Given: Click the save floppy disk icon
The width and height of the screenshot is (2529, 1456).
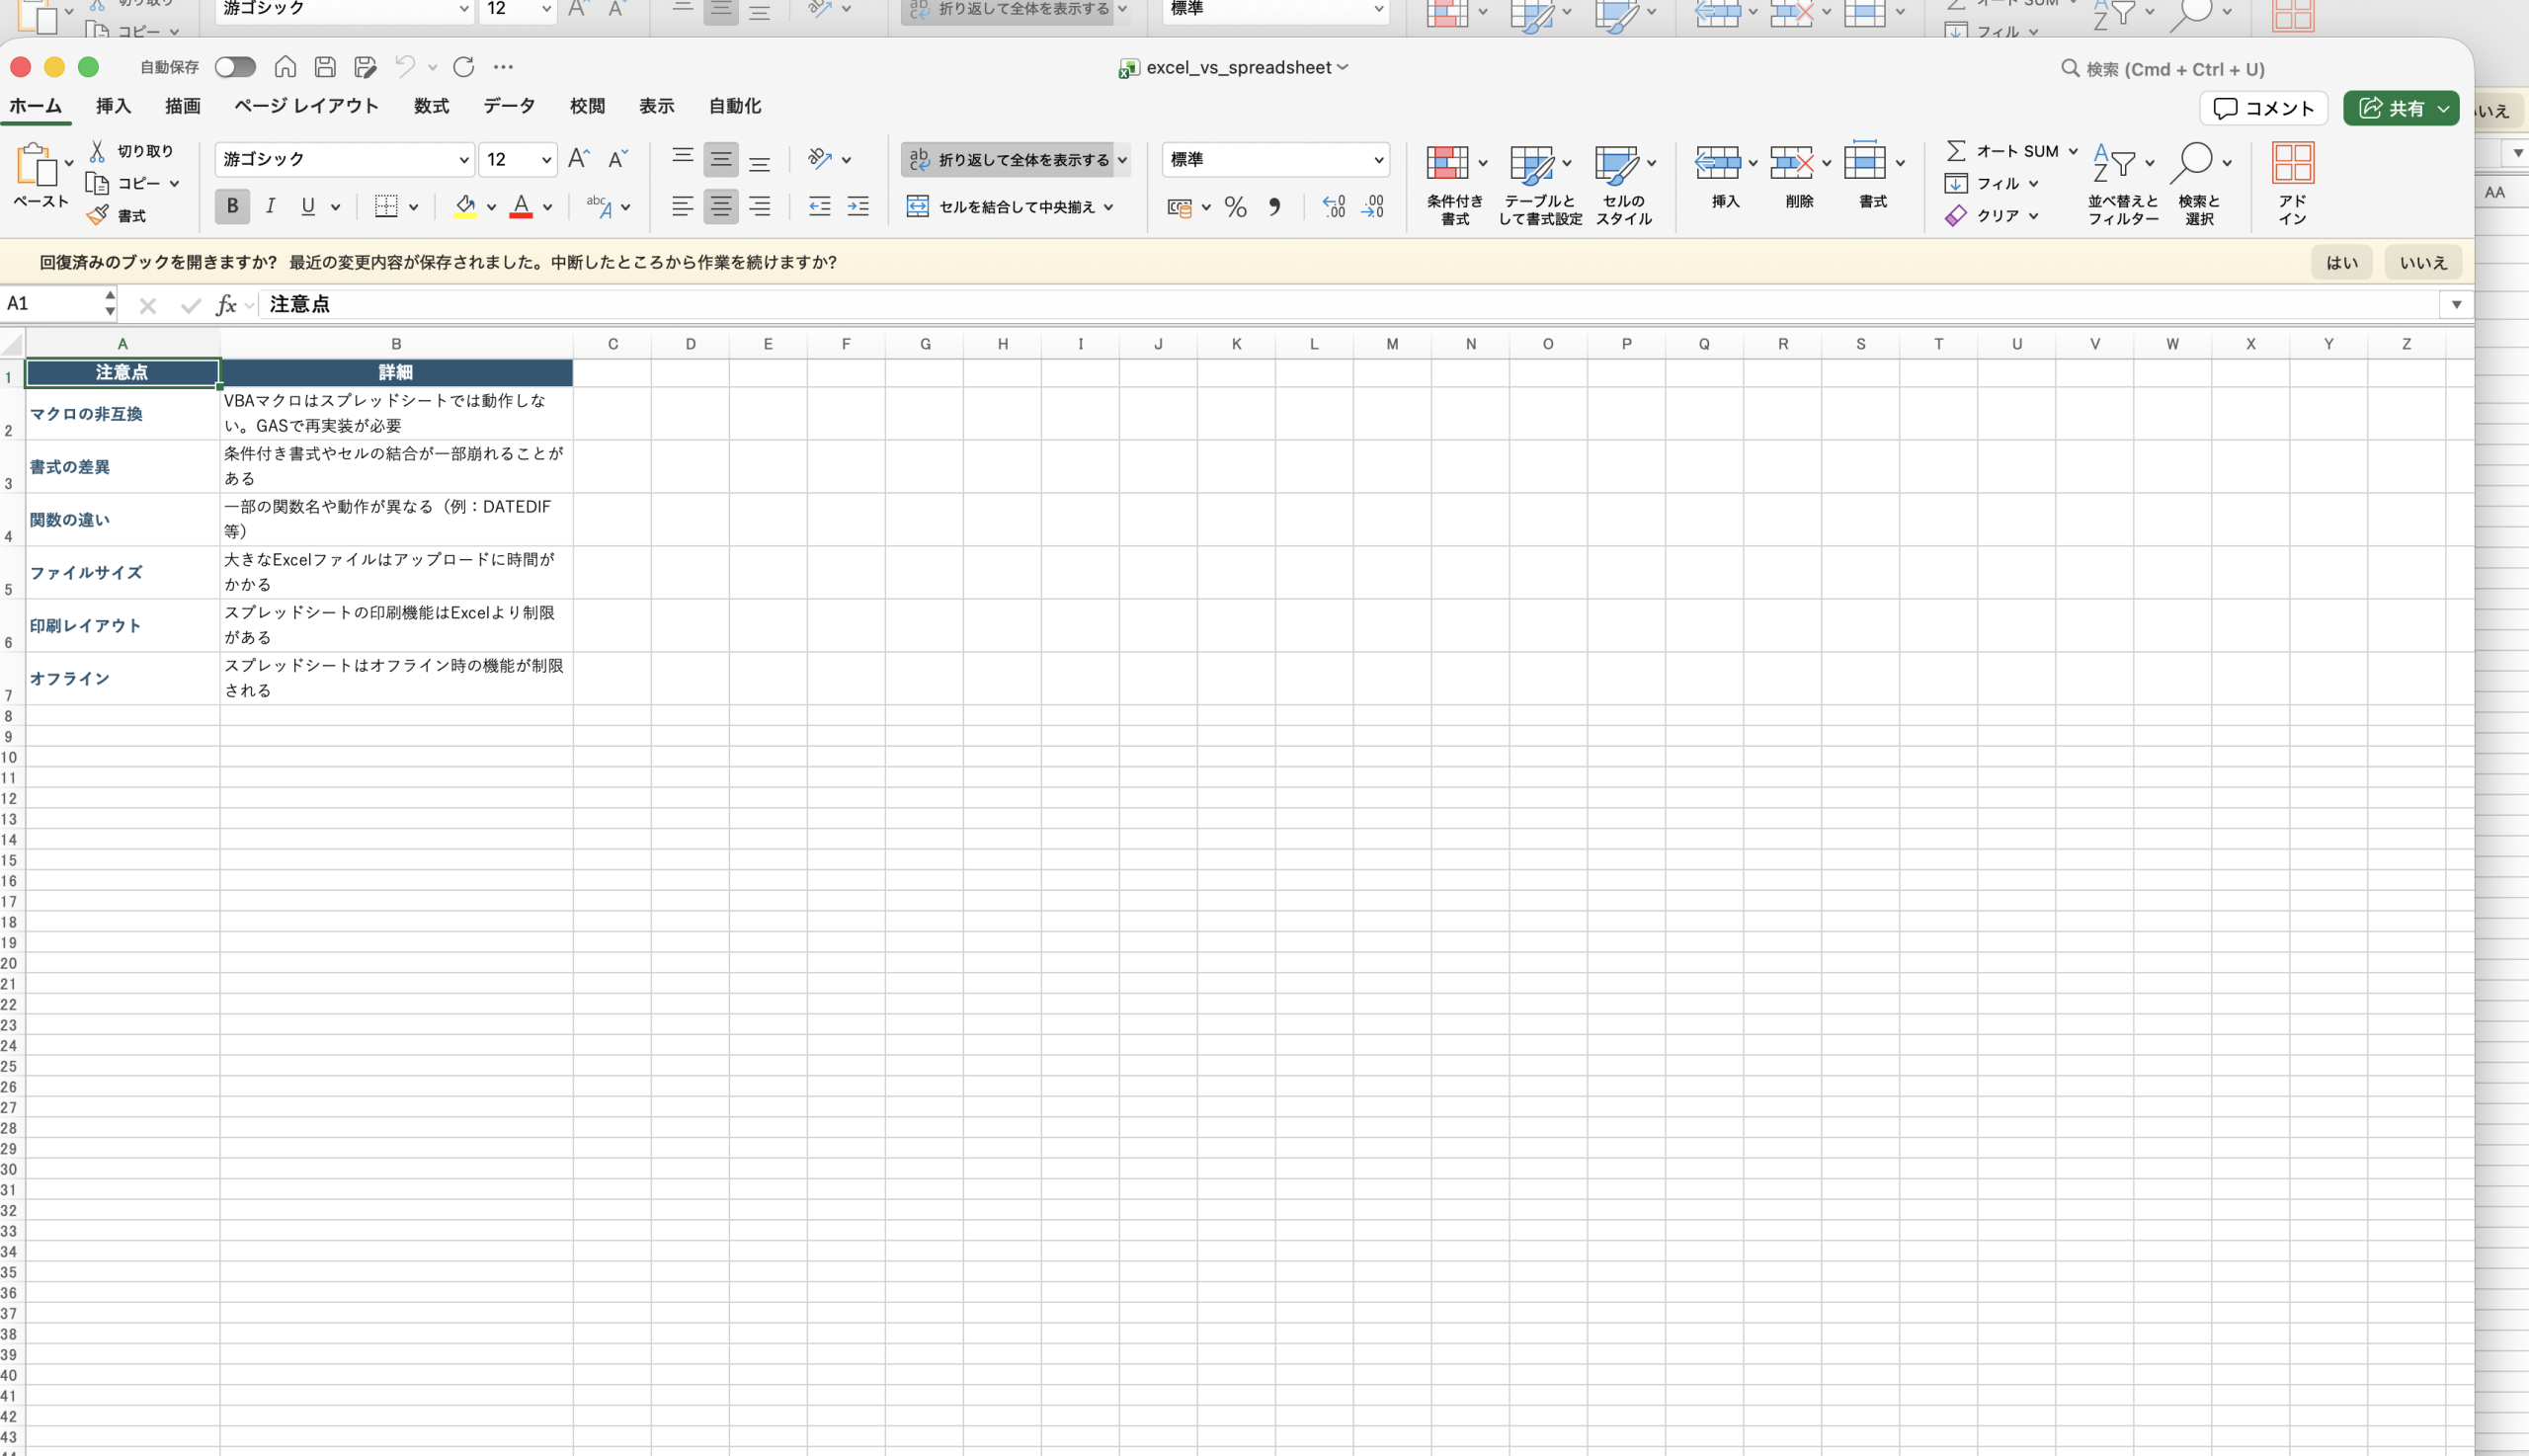Looking at the screenshot, I should [x=325, y=67].
